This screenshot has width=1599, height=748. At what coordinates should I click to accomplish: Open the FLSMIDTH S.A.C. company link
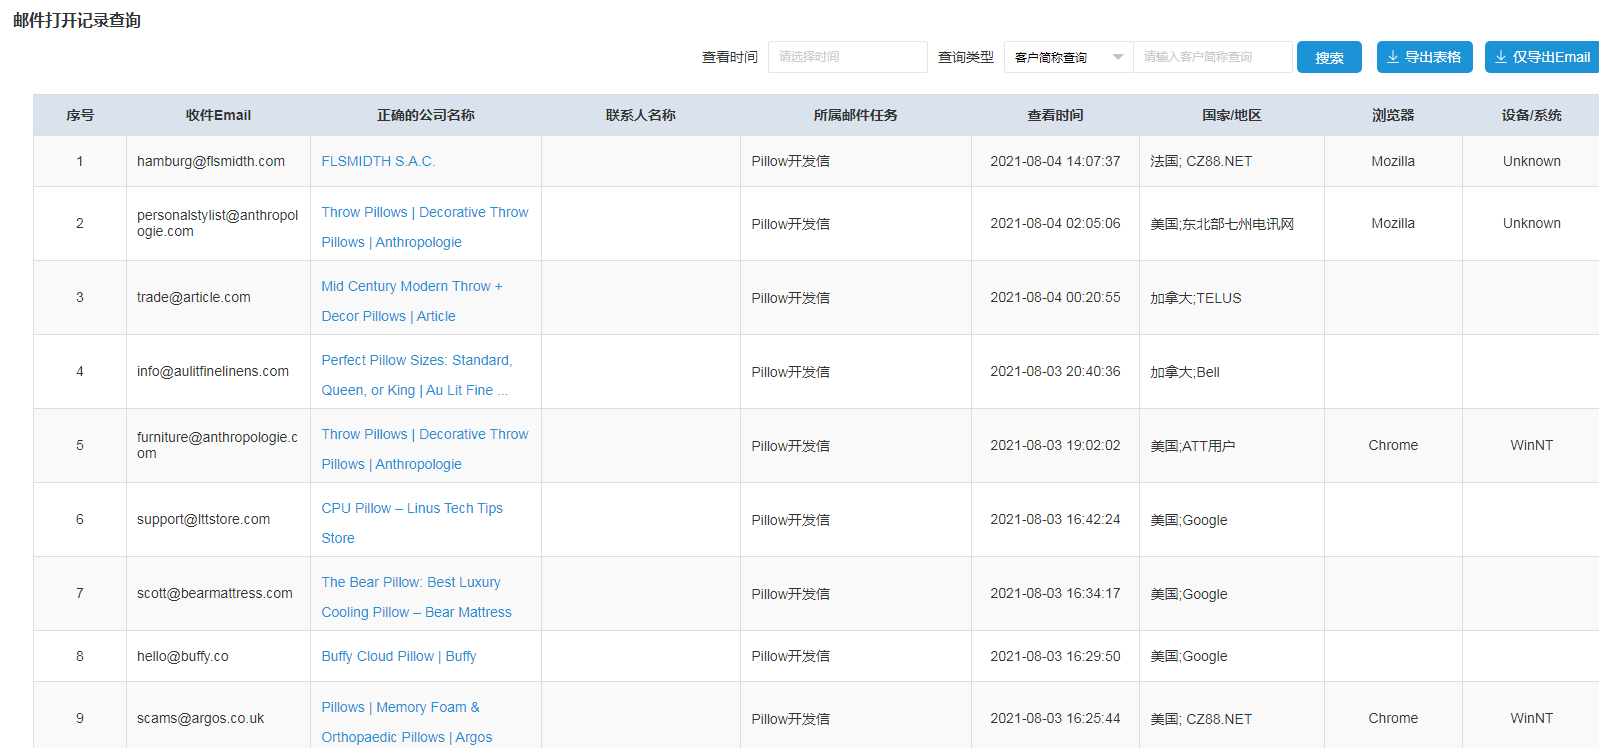[x=378, y=161]
